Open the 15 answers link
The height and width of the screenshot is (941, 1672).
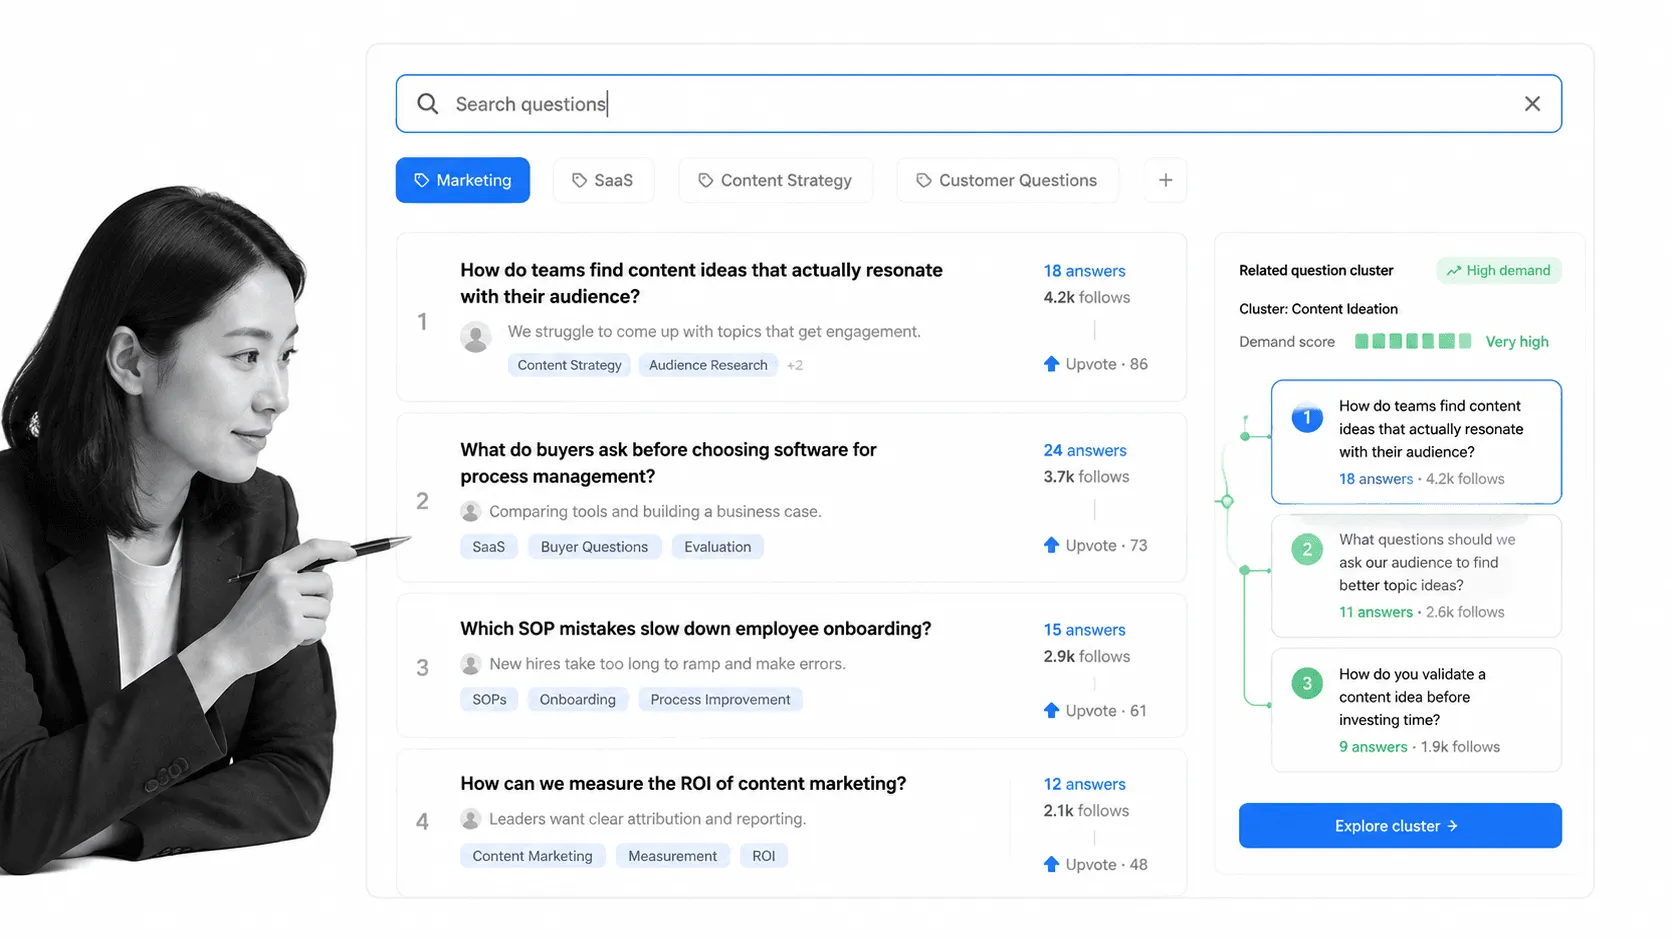tap(1084, 630)
